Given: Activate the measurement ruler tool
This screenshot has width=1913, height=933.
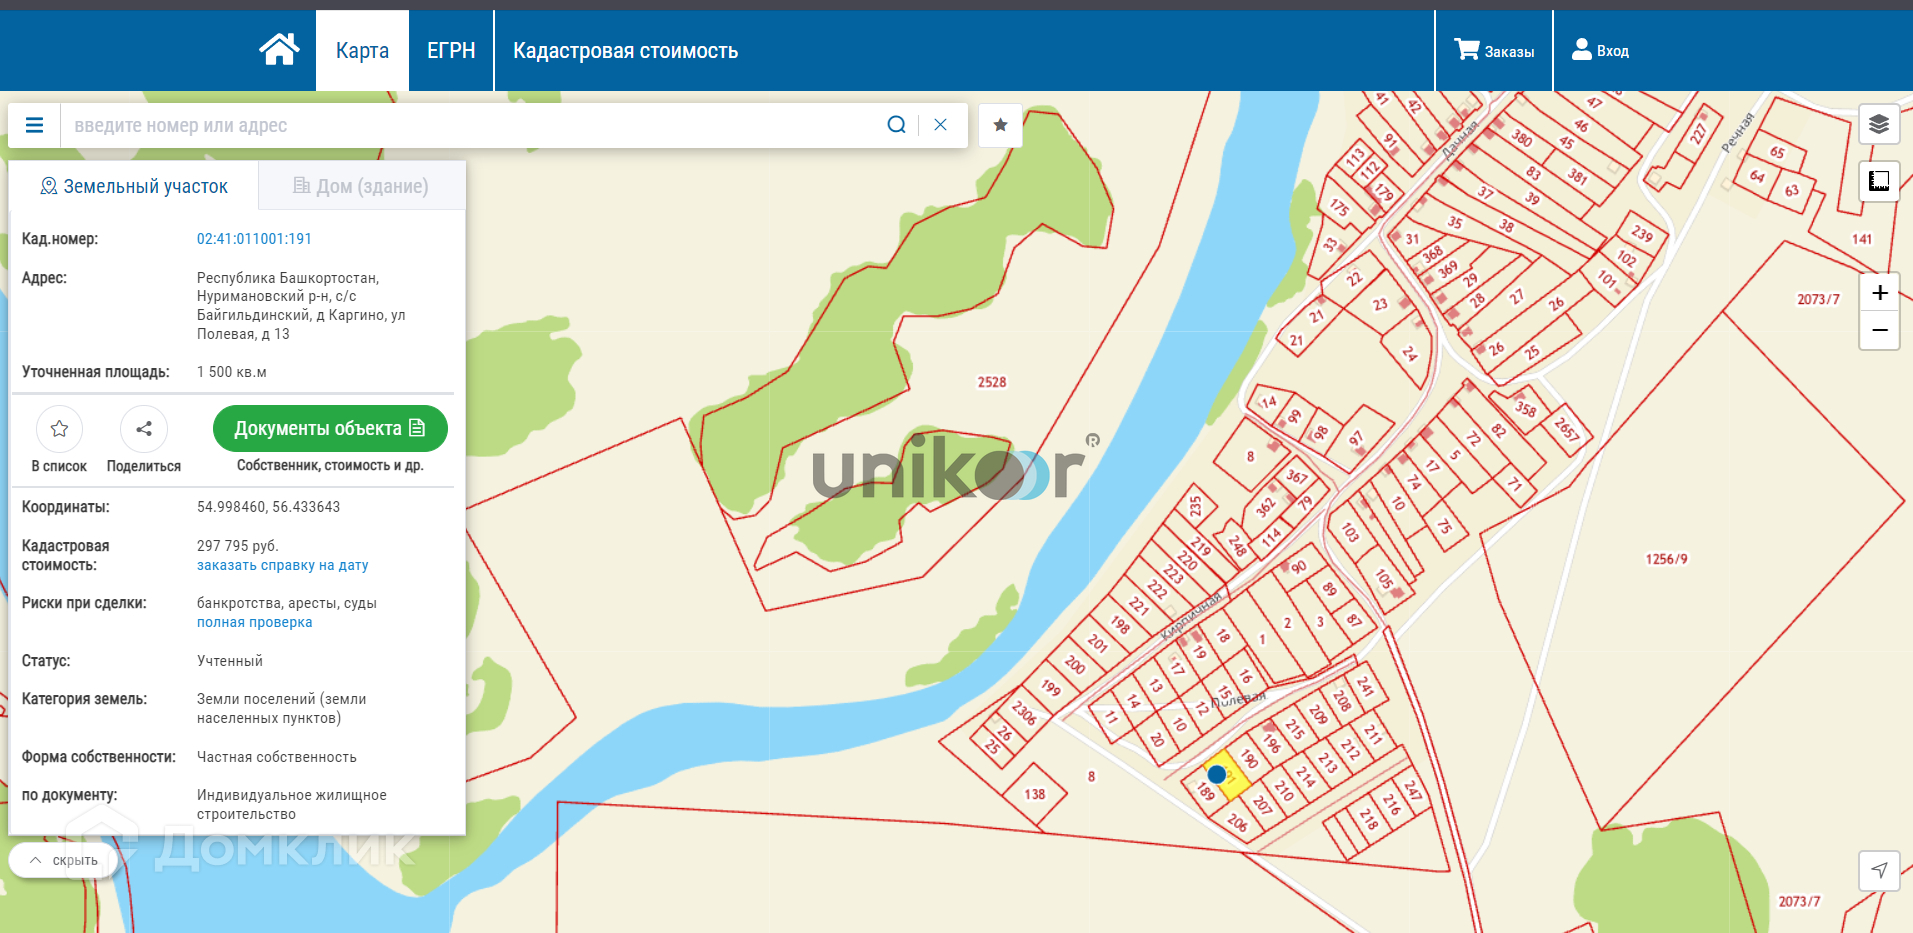Looking at the screenshot, I should 1878,181.
